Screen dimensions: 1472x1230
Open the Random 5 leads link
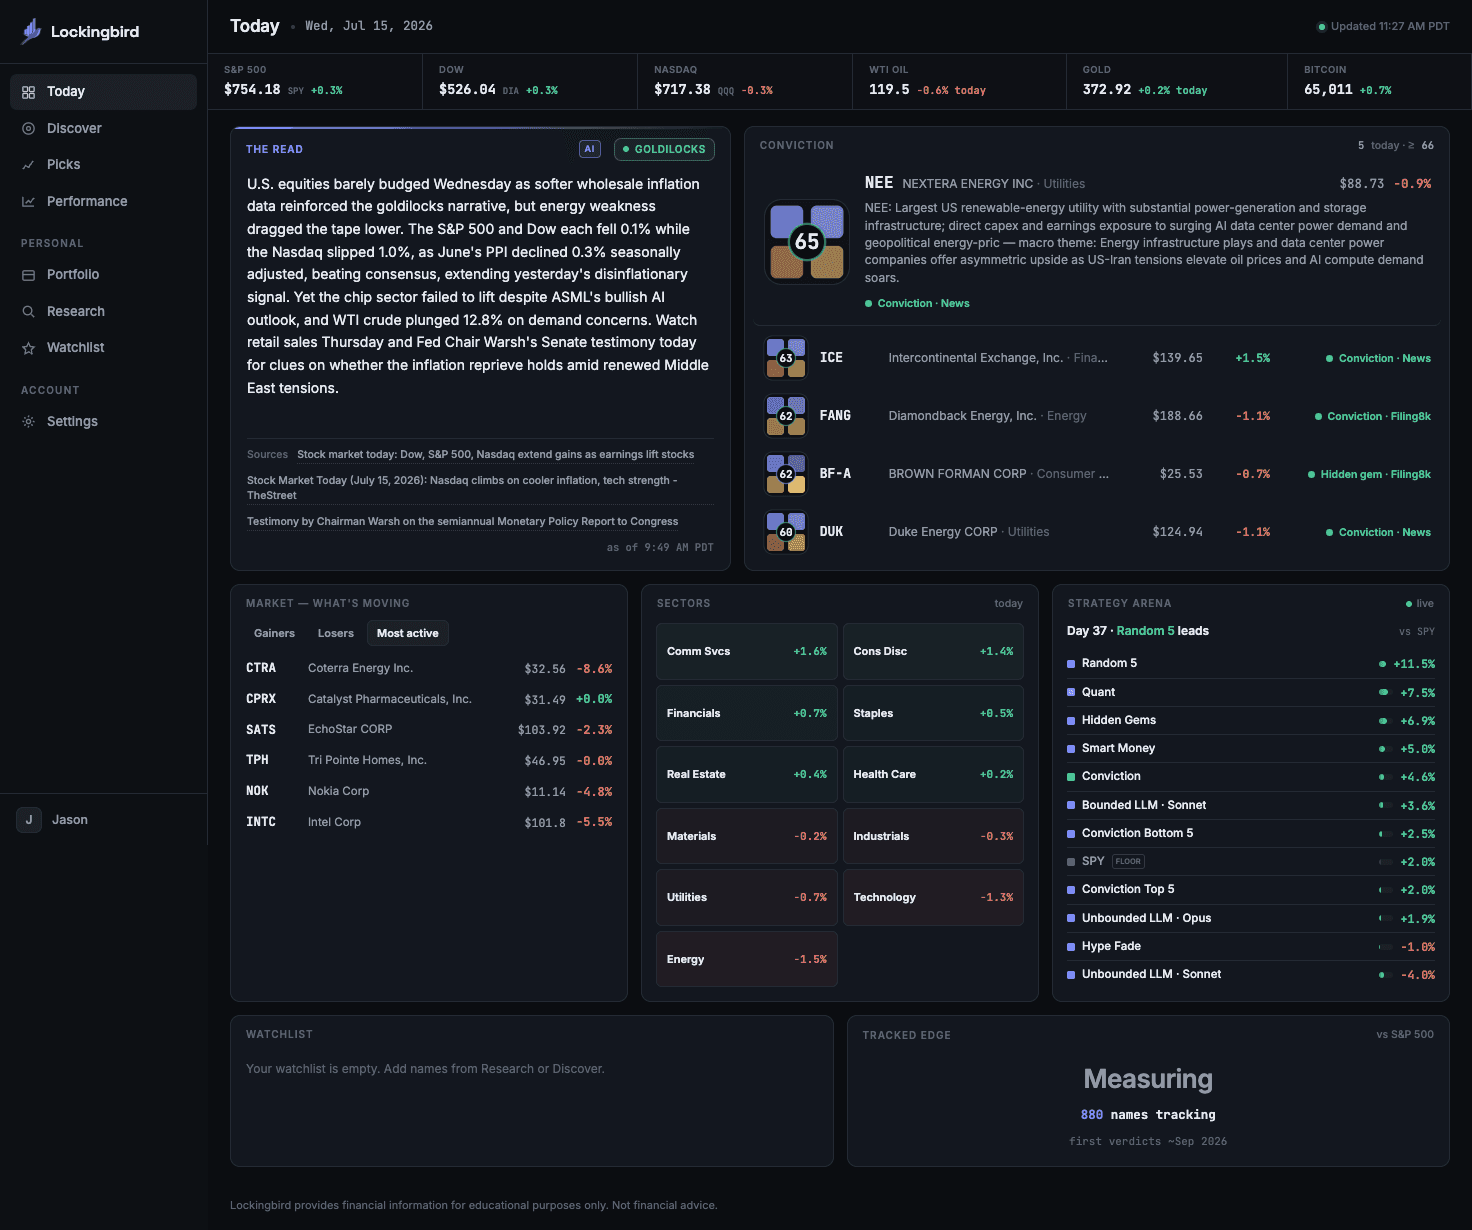click(1145, 631)
